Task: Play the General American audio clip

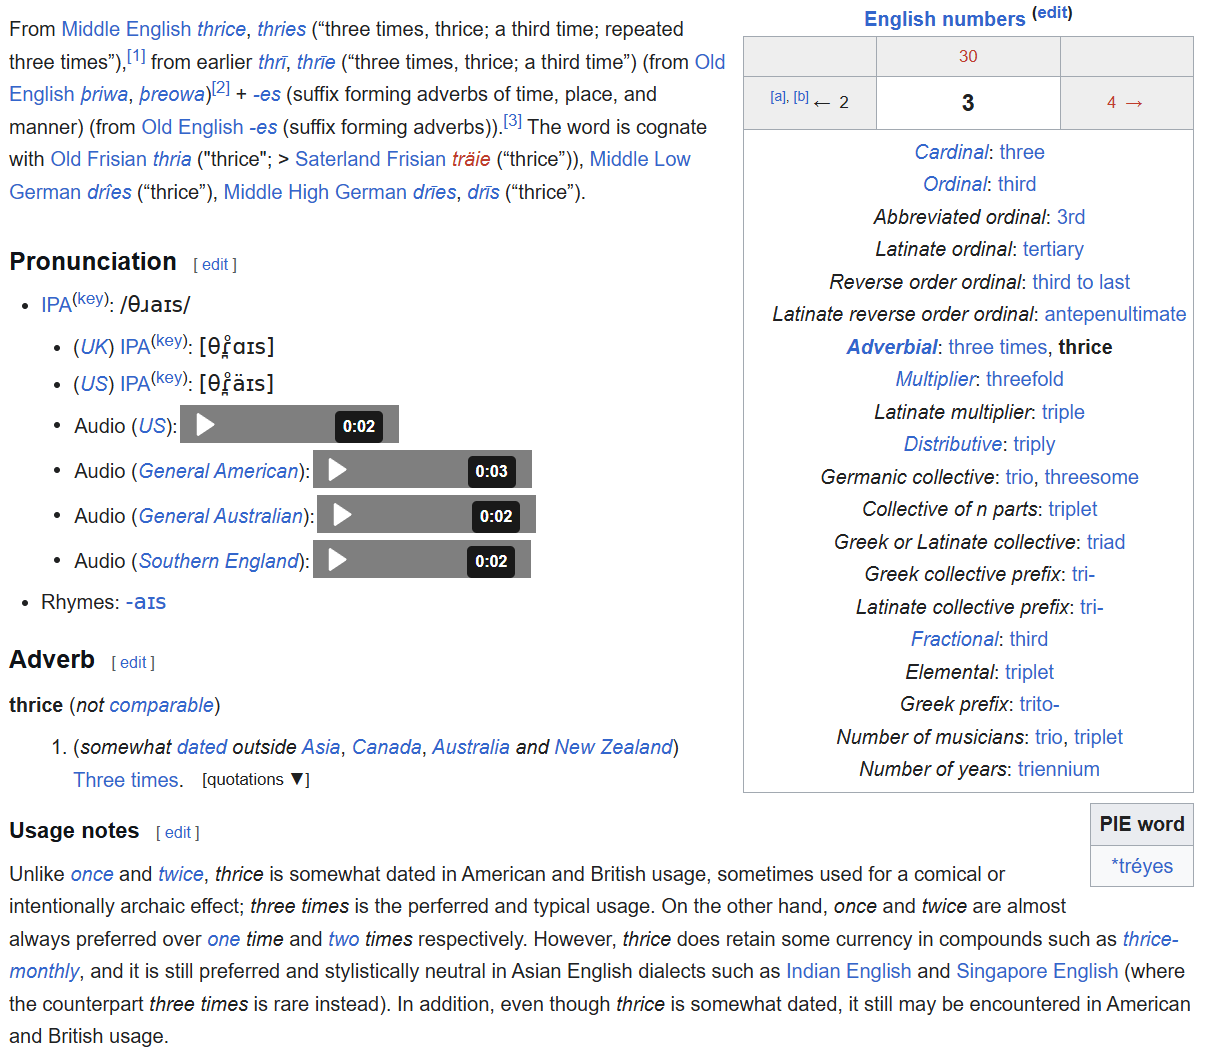Action: pyautogui.click(x=338, y=470)
